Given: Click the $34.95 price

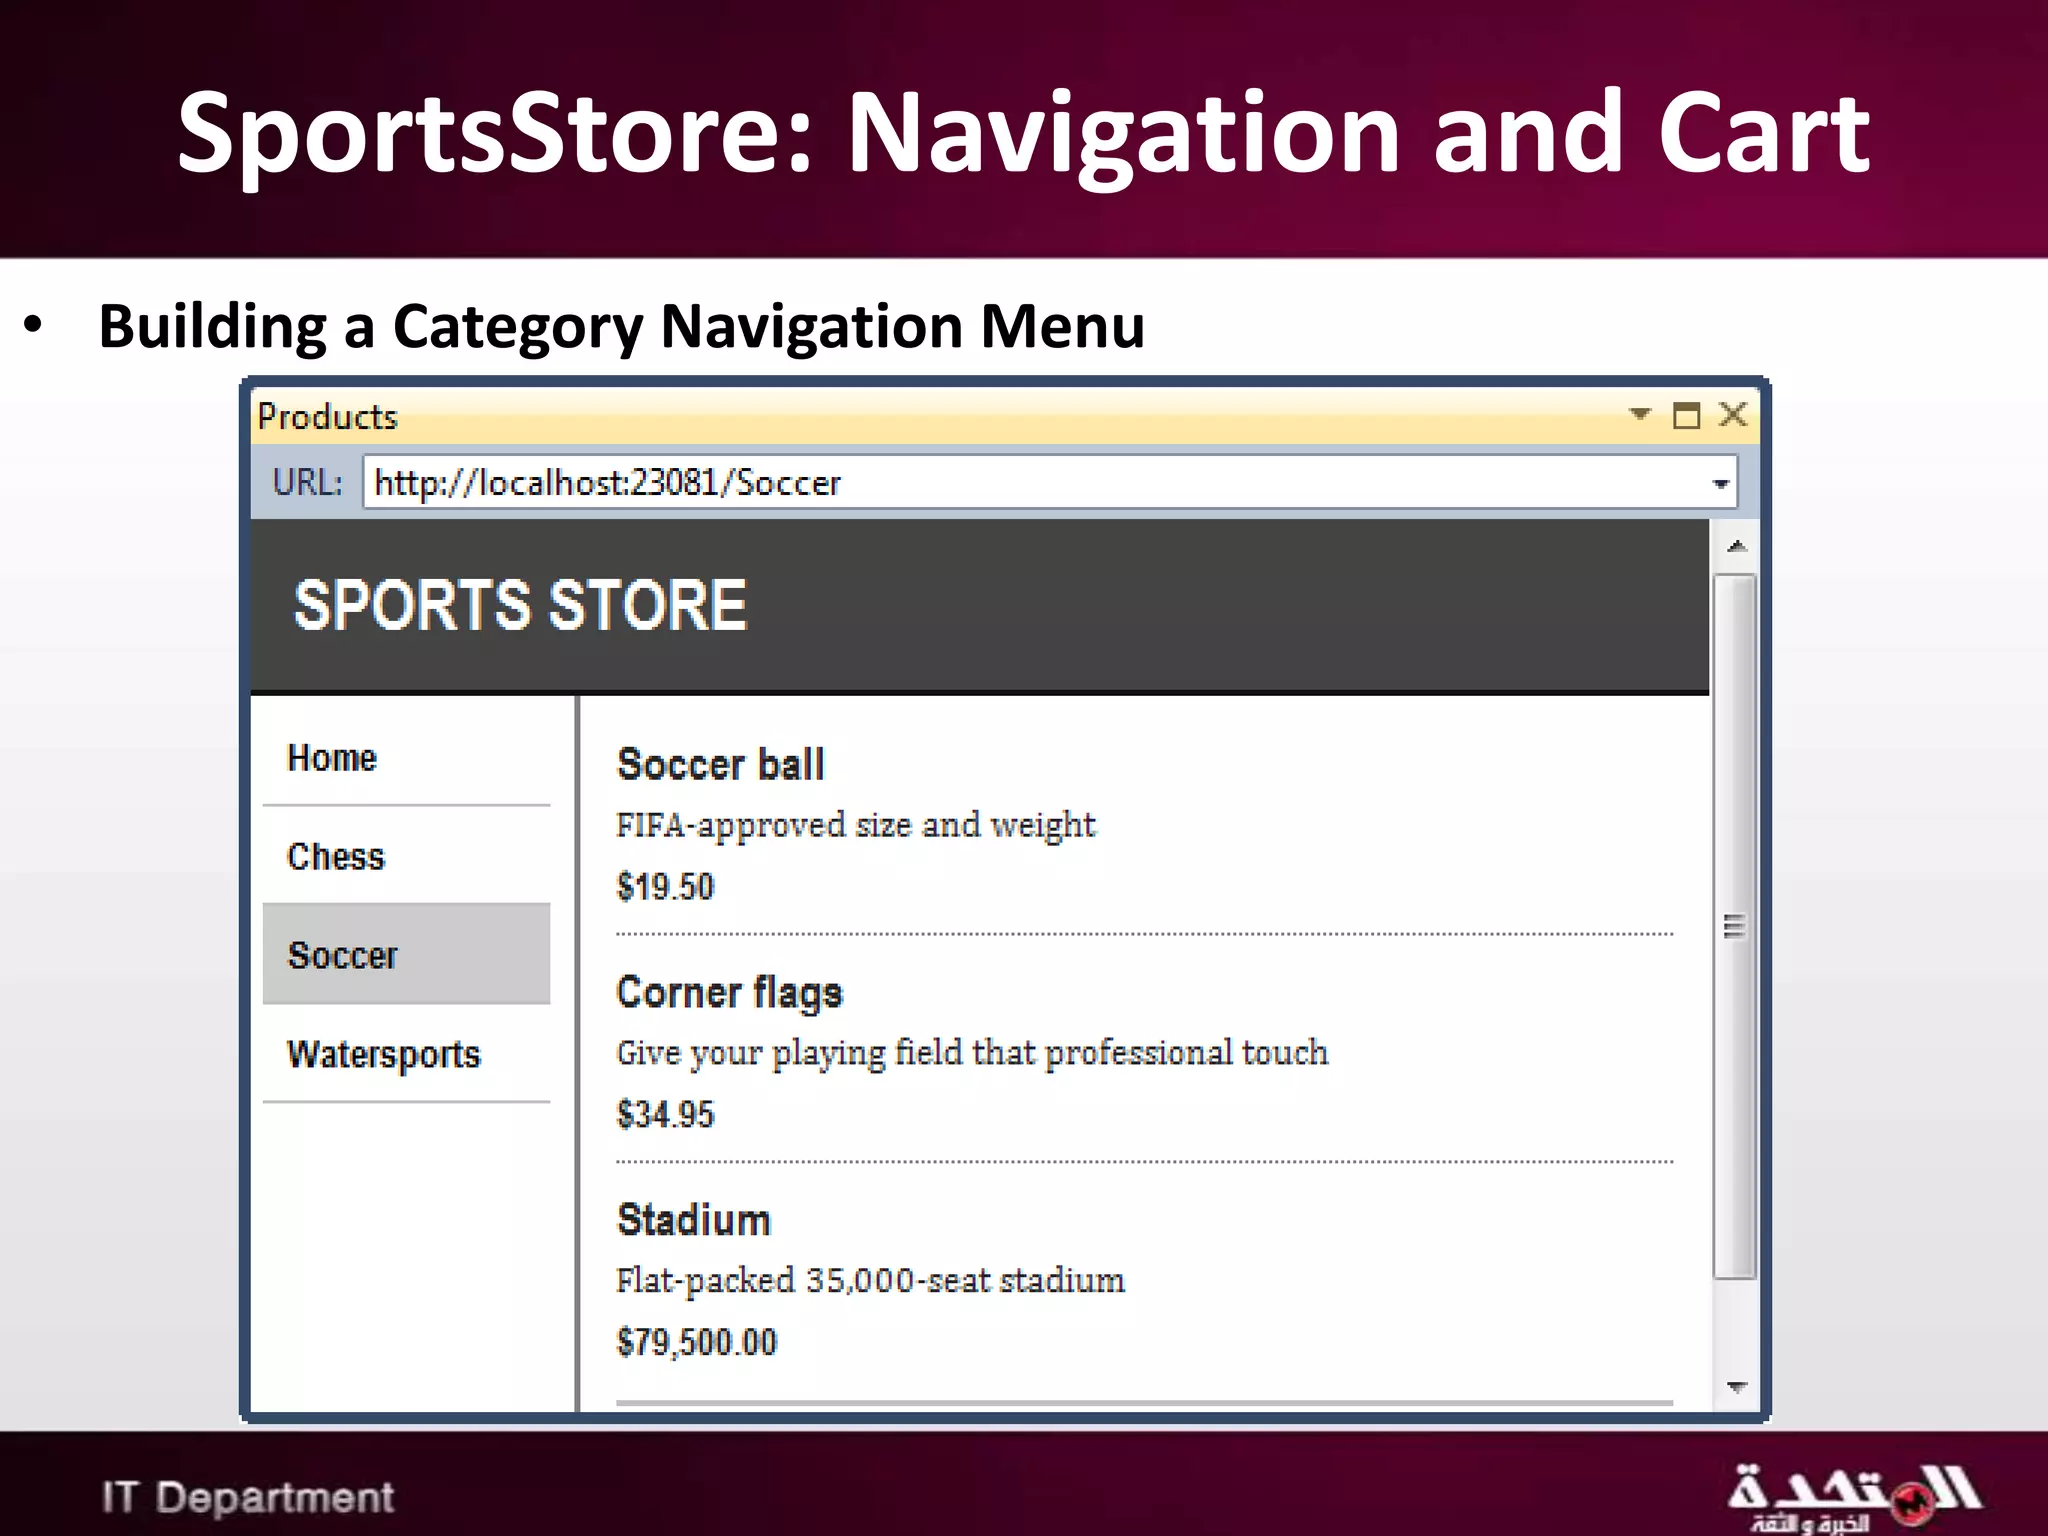Looking at the screenshot, I should click(x=666, y=1114).
